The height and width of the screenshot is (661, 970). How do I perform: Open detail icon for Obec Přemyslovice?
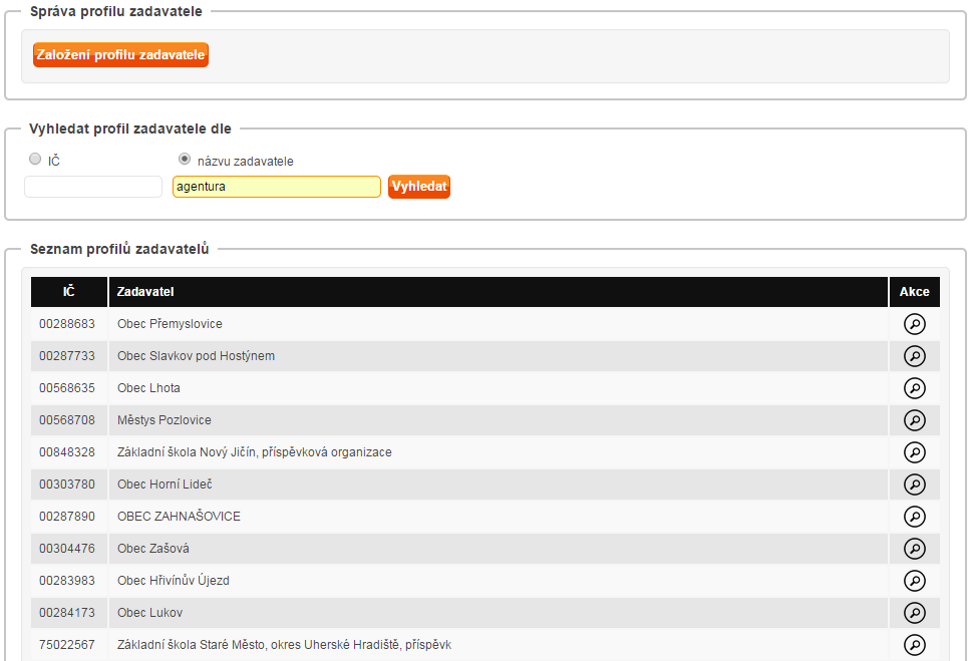coord(914,323)
